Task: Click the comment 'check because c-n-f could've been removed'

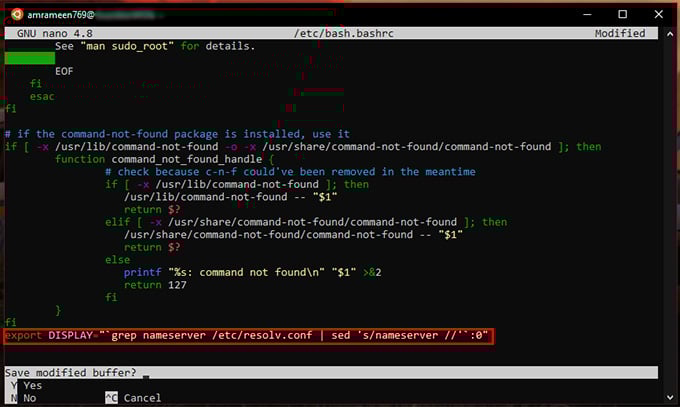Action: (290, 172)
